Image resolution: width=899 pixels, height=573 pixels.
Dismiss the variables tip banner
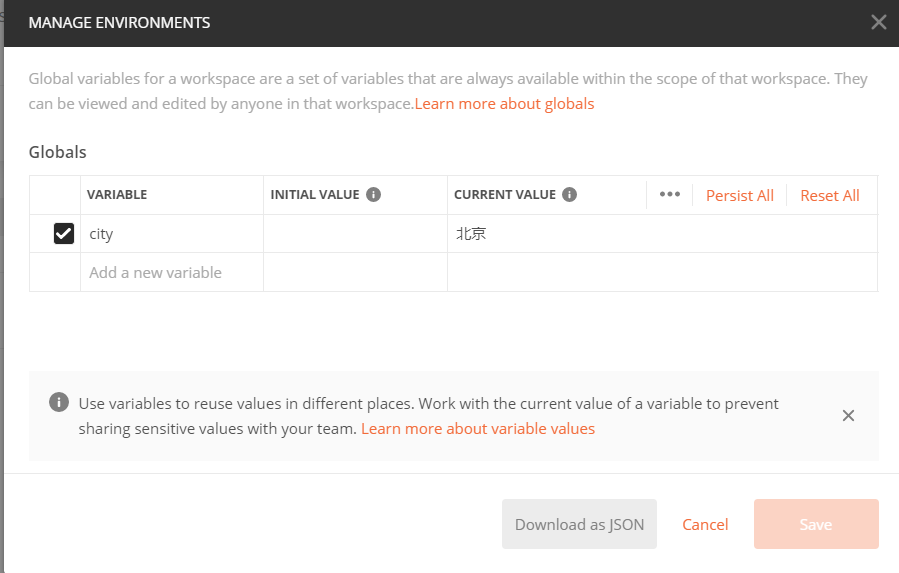tap(848, 416)
